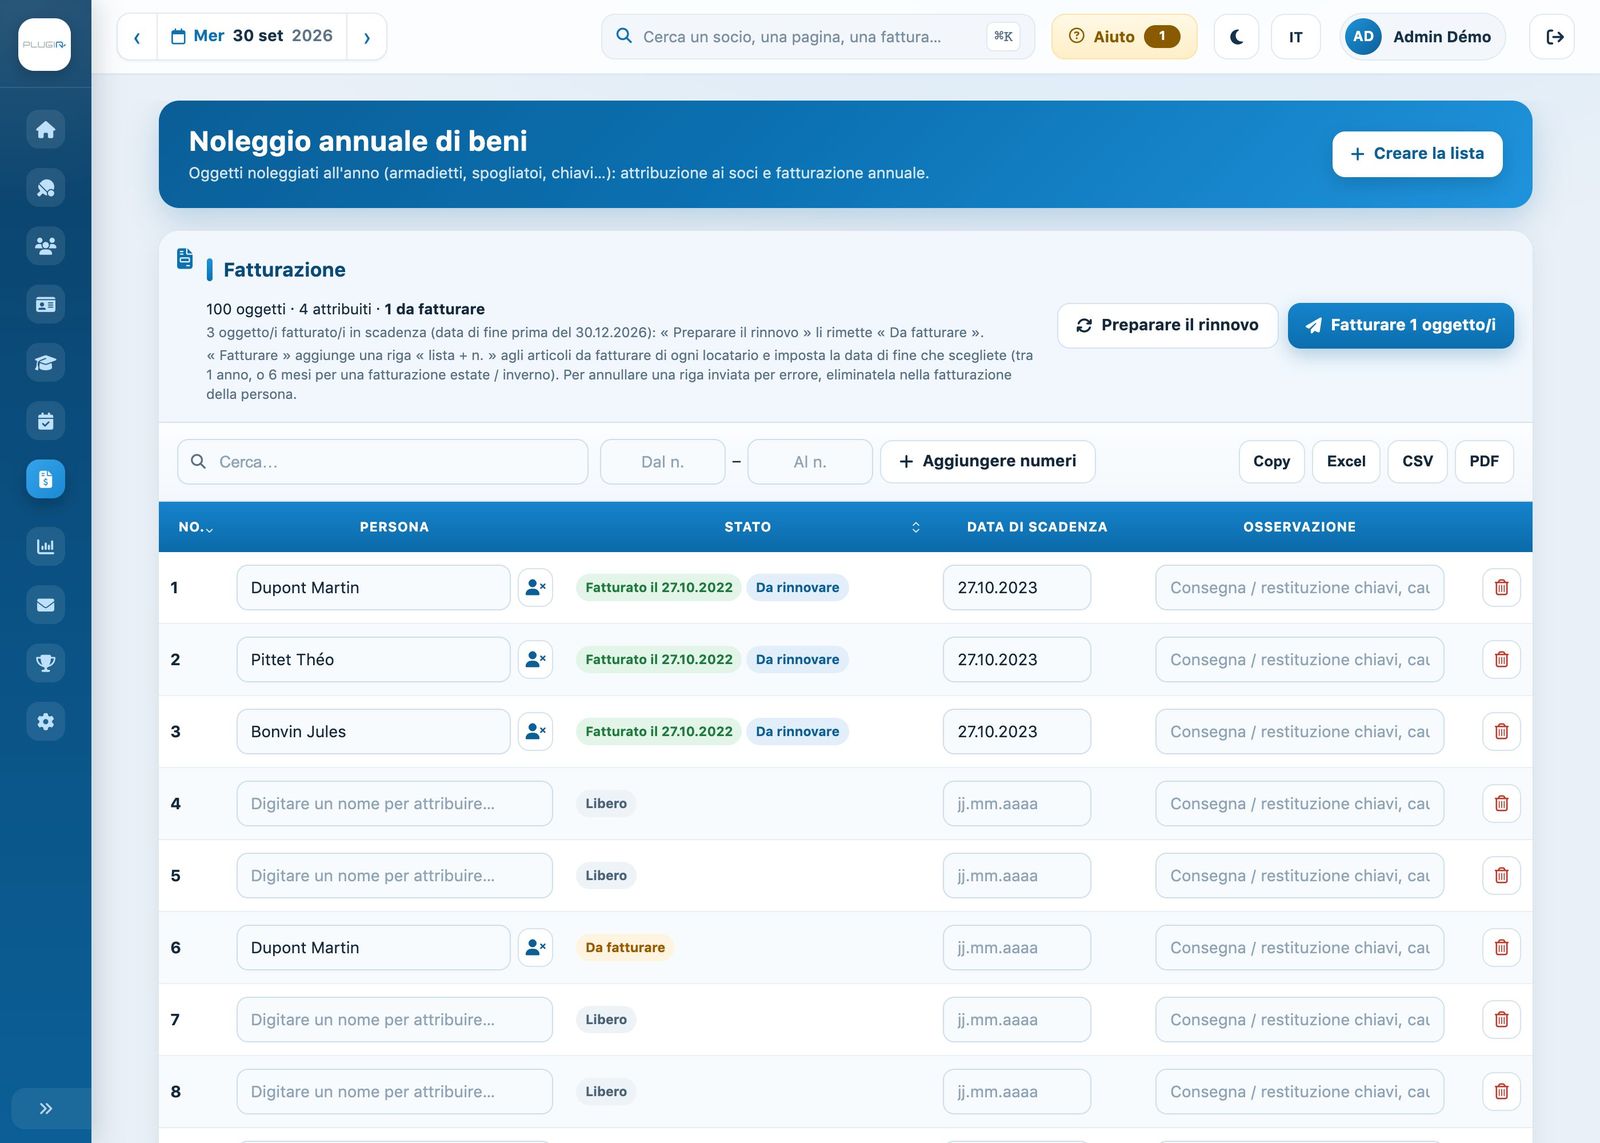This screenshot has height=1143, width=1600.
Task: Open the graduation cap courses icon
Action: pos(45,363)
